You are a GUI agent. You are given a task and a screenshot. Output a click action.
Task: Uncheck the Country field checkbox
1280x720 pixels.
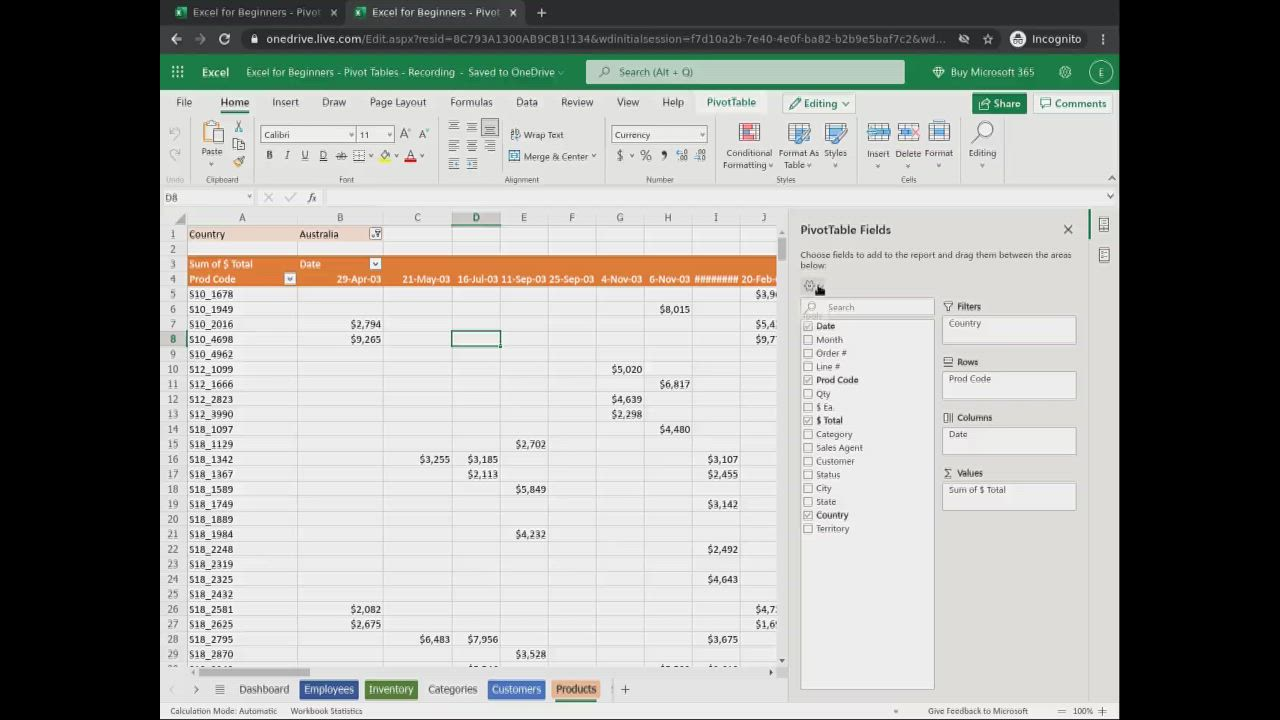808,515
